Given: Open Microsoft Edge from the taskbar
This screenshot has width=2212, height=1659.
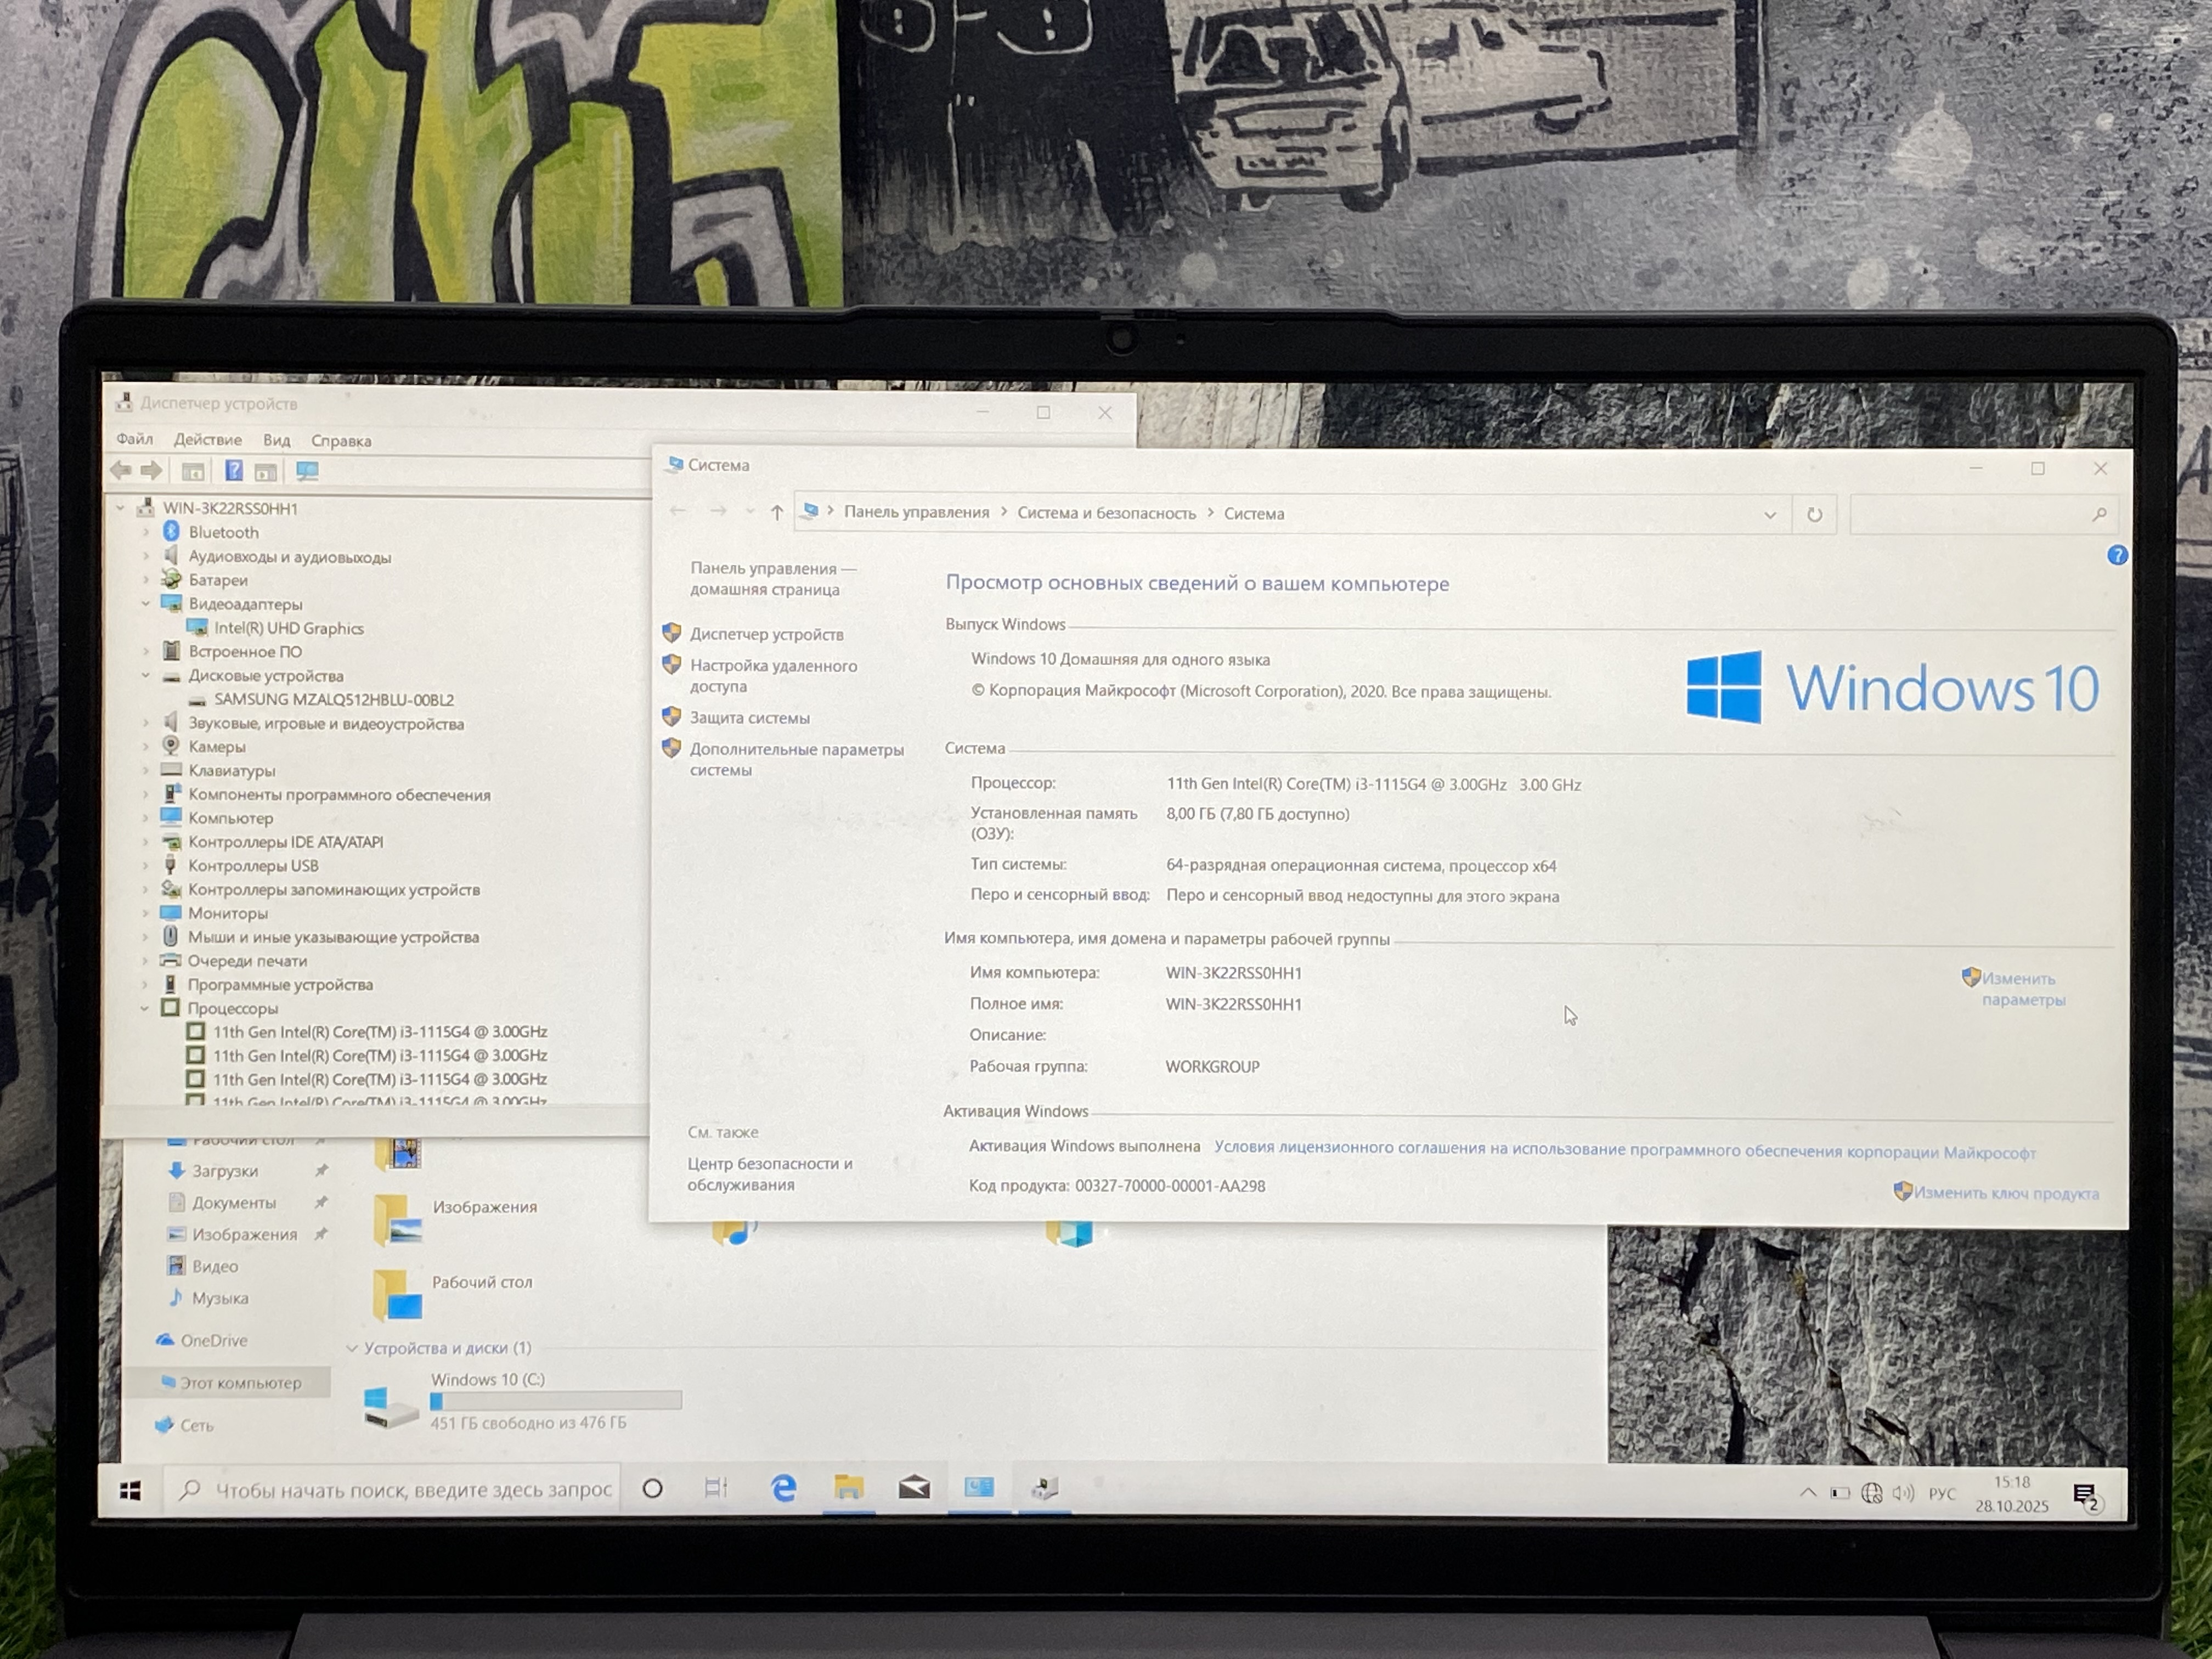Looking at the screenshot, I should click(783, 1489).
